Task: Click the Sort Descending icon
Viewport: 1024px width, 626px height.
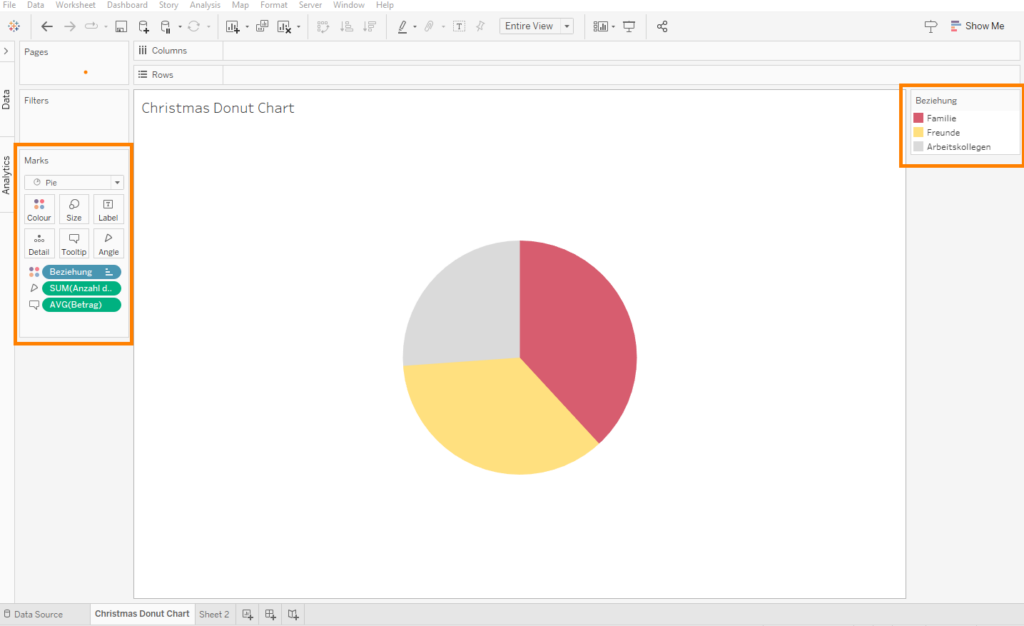Action: [x=370, y=26]
